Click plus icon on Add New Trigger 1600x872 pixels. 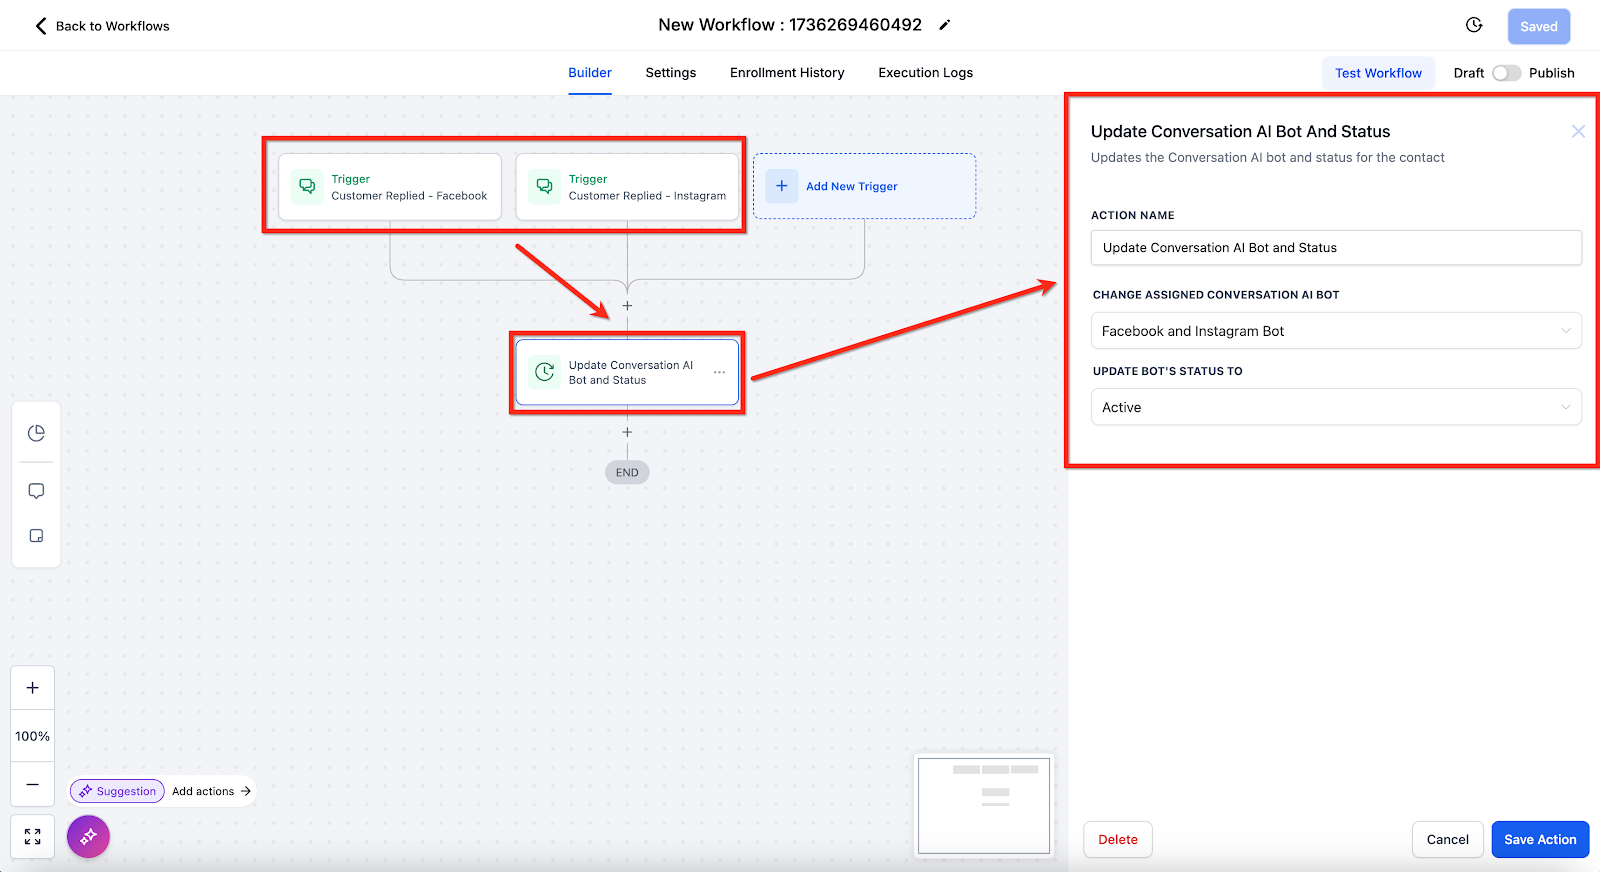point(782,186)
